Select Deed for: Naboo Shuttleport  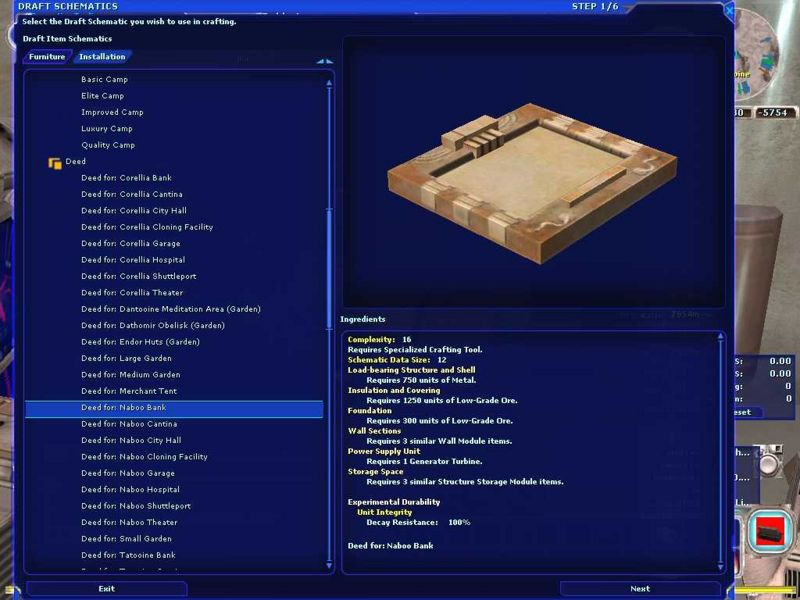[x=136, y=506]
